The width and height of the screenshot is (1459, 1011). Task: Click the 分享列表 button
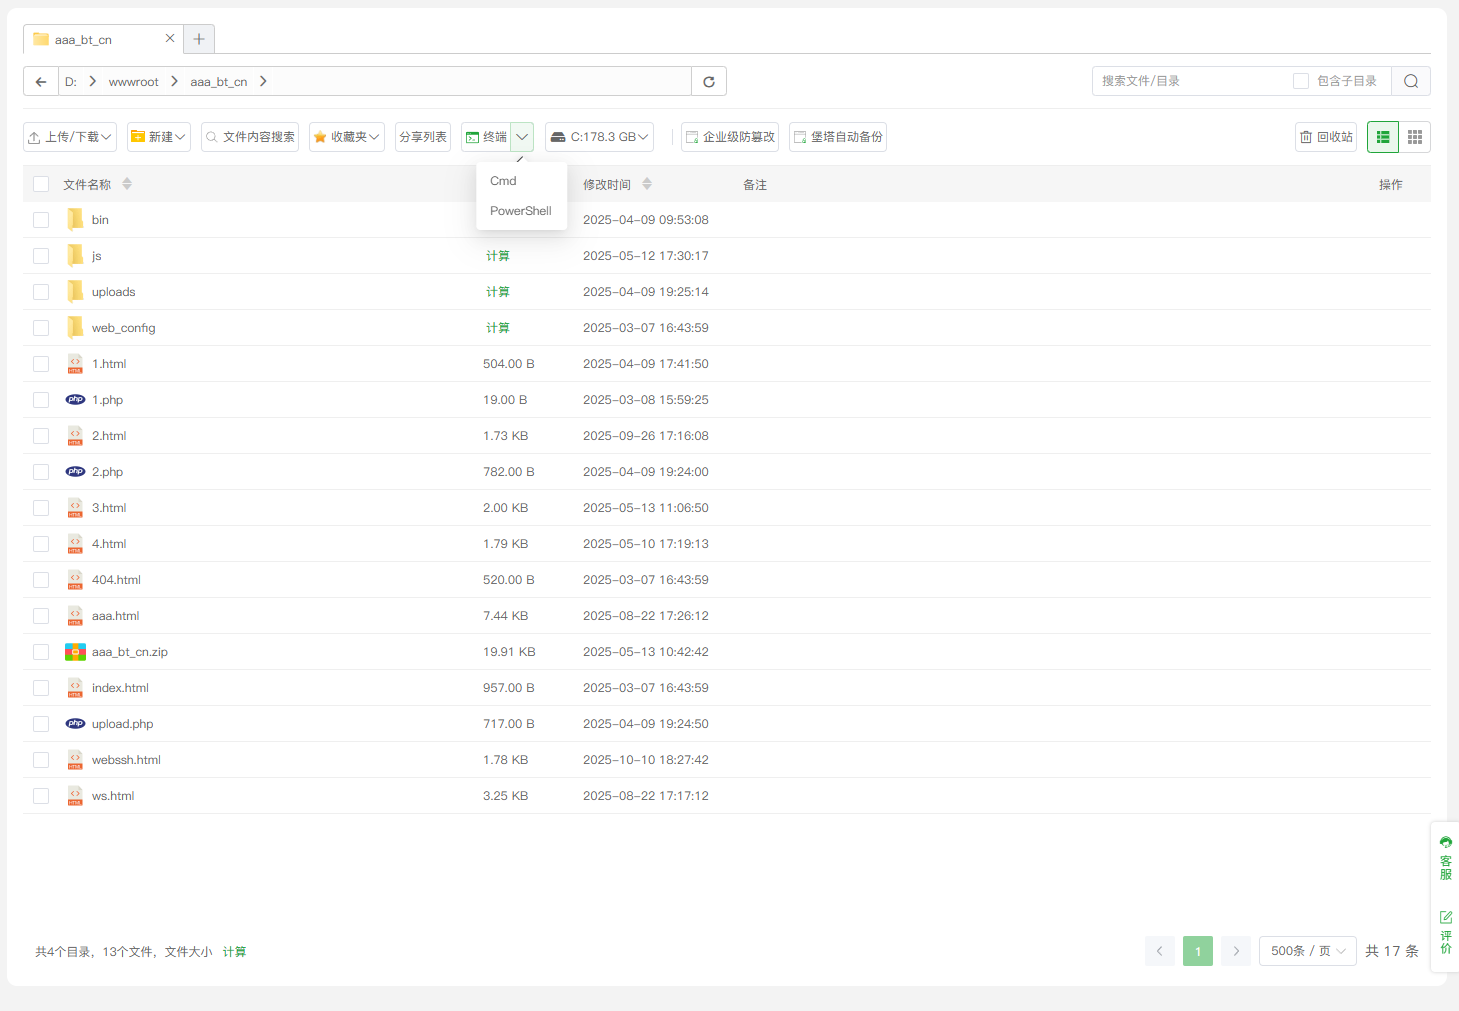click(423, 137)
